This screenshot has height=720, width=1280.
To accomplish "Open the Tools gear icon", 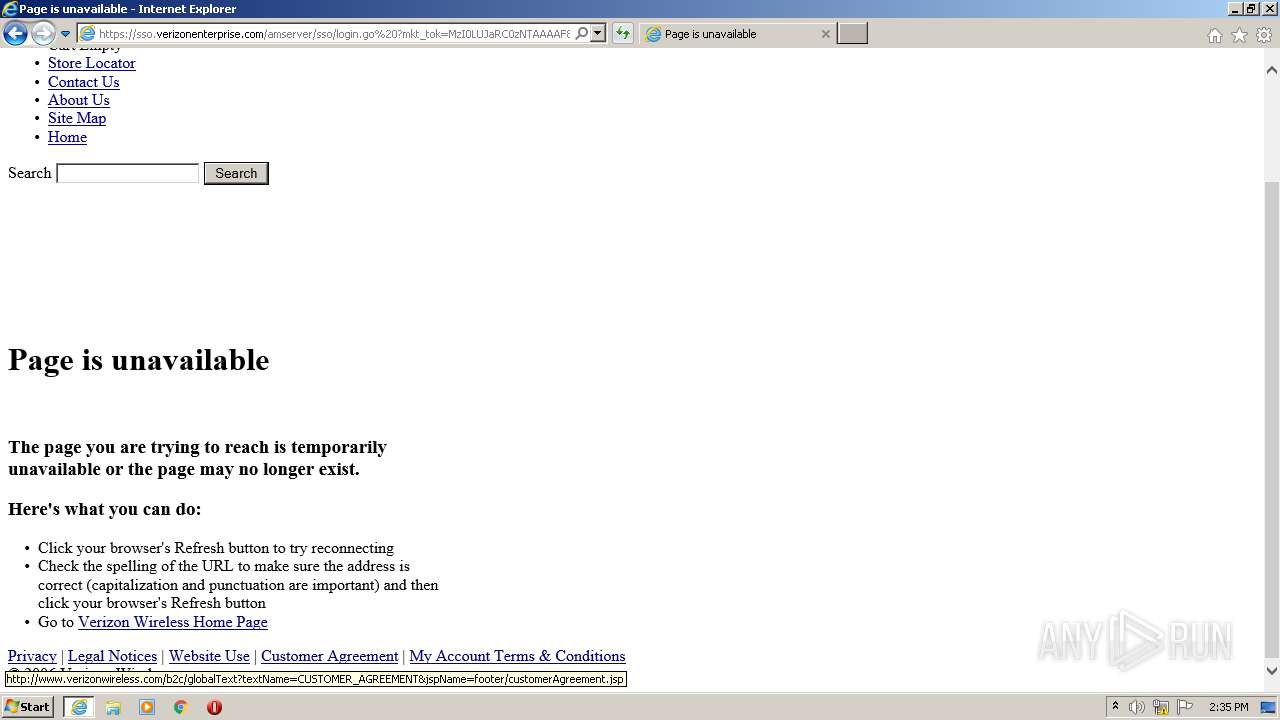I will pos(1264,35).
